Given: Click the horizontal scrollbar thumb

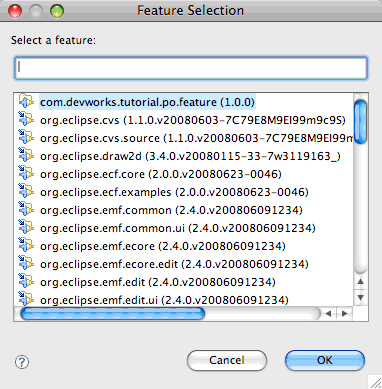Looking at the screenshot, I should 113,314.
